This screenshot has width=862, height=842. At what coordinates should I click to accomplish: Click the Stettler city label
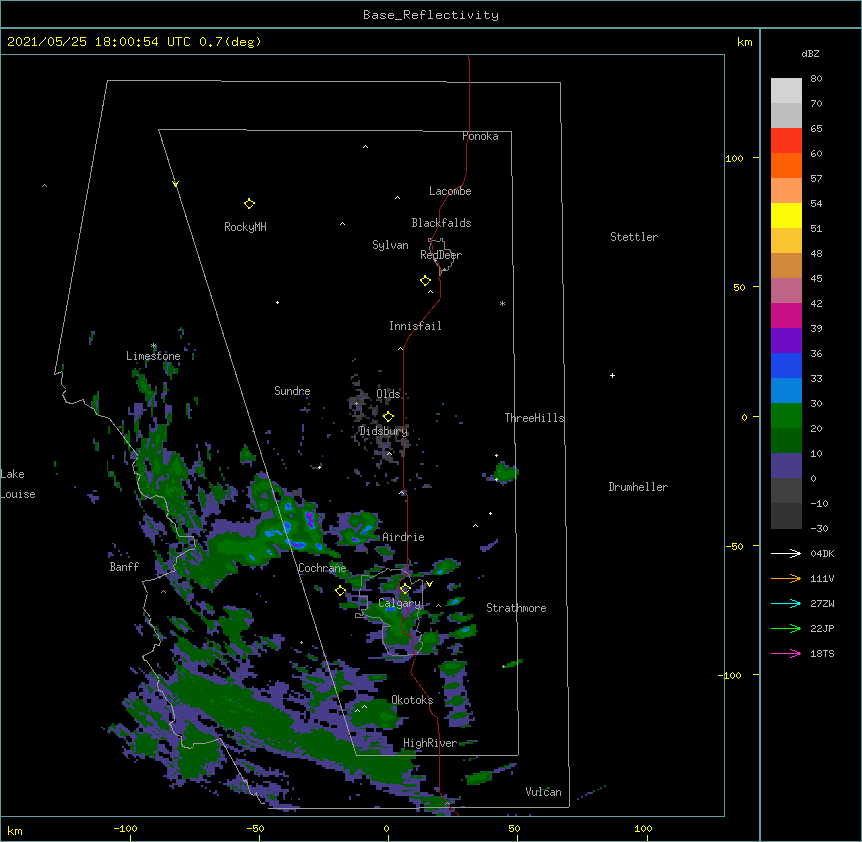click(x=634, y=237)
